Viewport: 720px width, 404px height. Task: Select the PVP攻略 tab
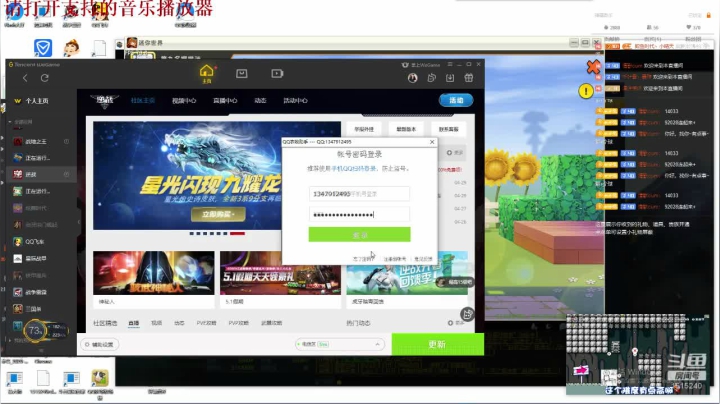238,323
